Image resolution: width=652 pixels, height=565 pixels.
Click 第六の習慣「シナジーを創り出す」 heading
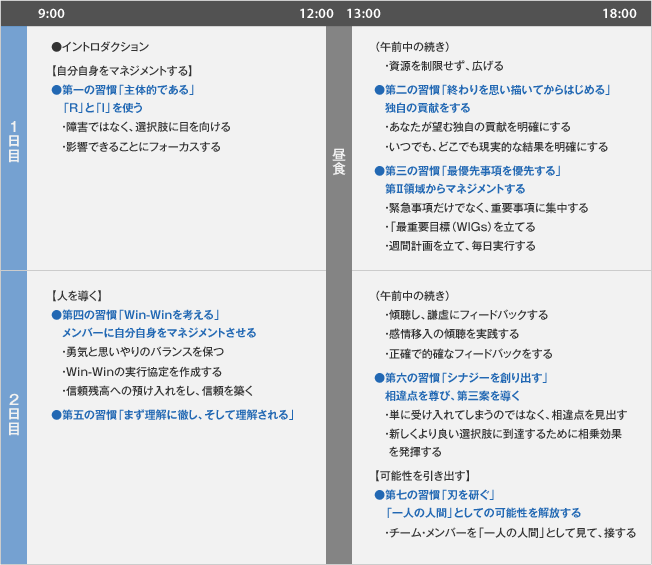click(x=461, y=378)
